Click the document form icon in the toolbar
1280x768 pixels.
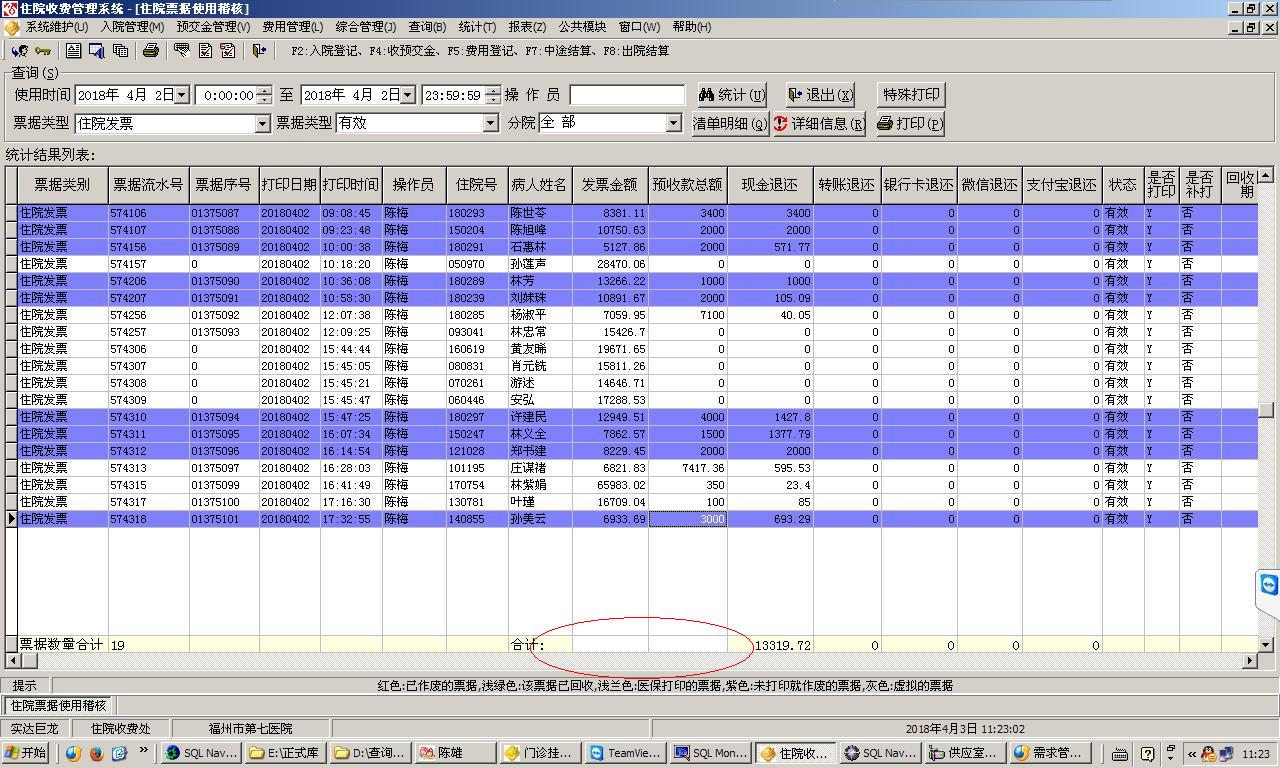pos(73,51)
